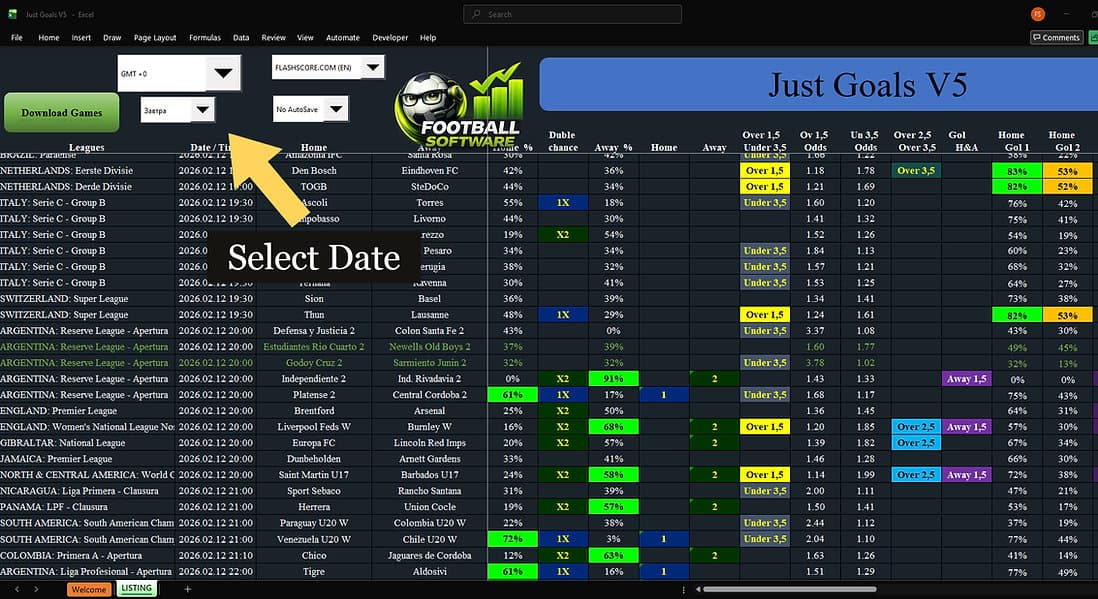Select Away 1,5 cell in Independiente 2 row
Image resolution: width=1098 pixels, height=599 pixels.
[966, 379]
